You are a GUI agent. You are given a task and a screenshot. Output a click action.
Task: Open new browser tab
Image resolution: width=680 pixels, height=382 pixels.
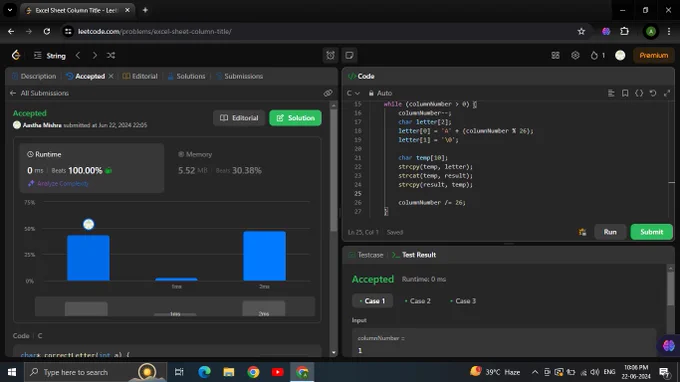tap(145, 10)
